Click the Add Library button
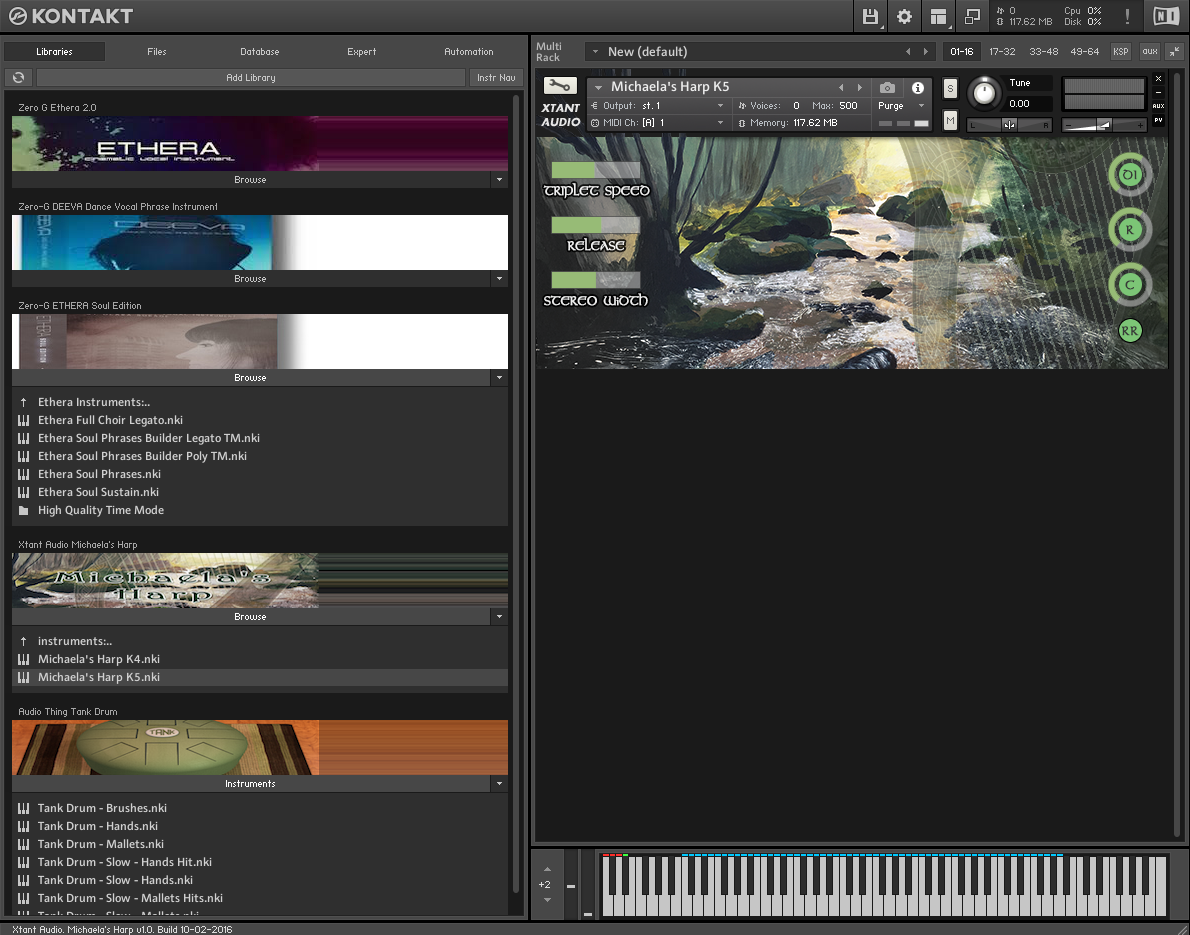This screenshot has width=1190, height=935. [250, 77]
